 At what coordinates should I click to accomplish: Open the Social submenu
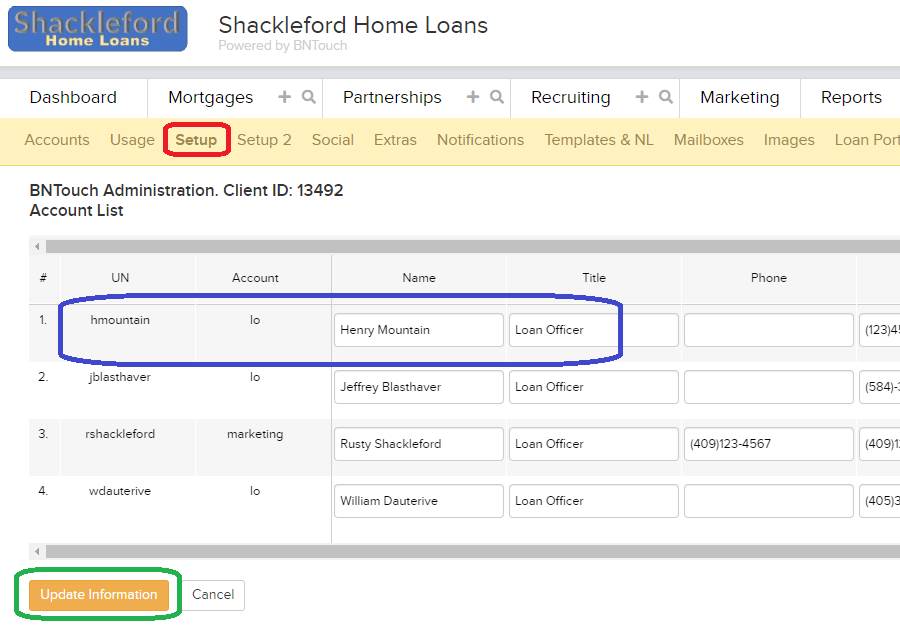pos(333,140)
